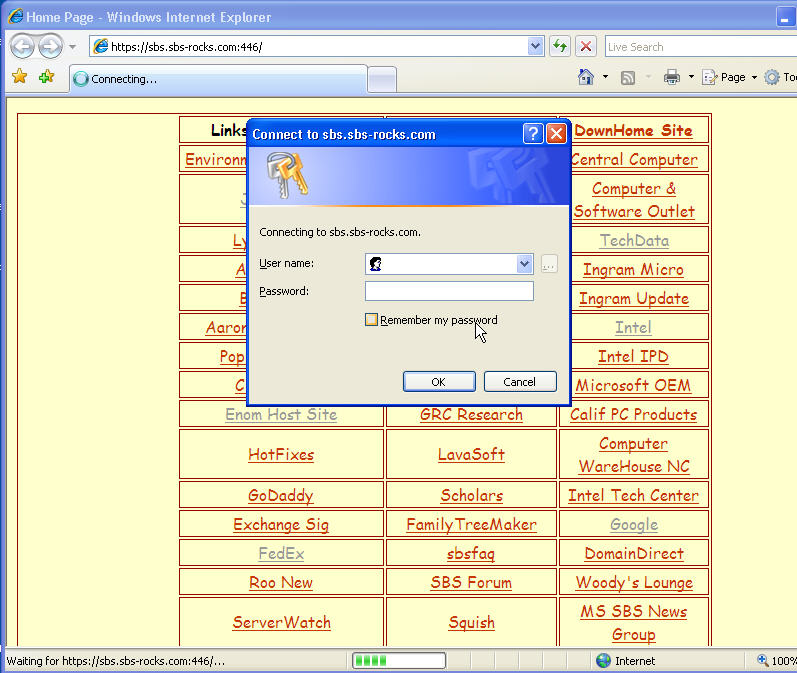Image resolution: width=797 pixels, height=673 pixels.
Task: Click OK in the login dialog
Action: (x=439, y=382)
